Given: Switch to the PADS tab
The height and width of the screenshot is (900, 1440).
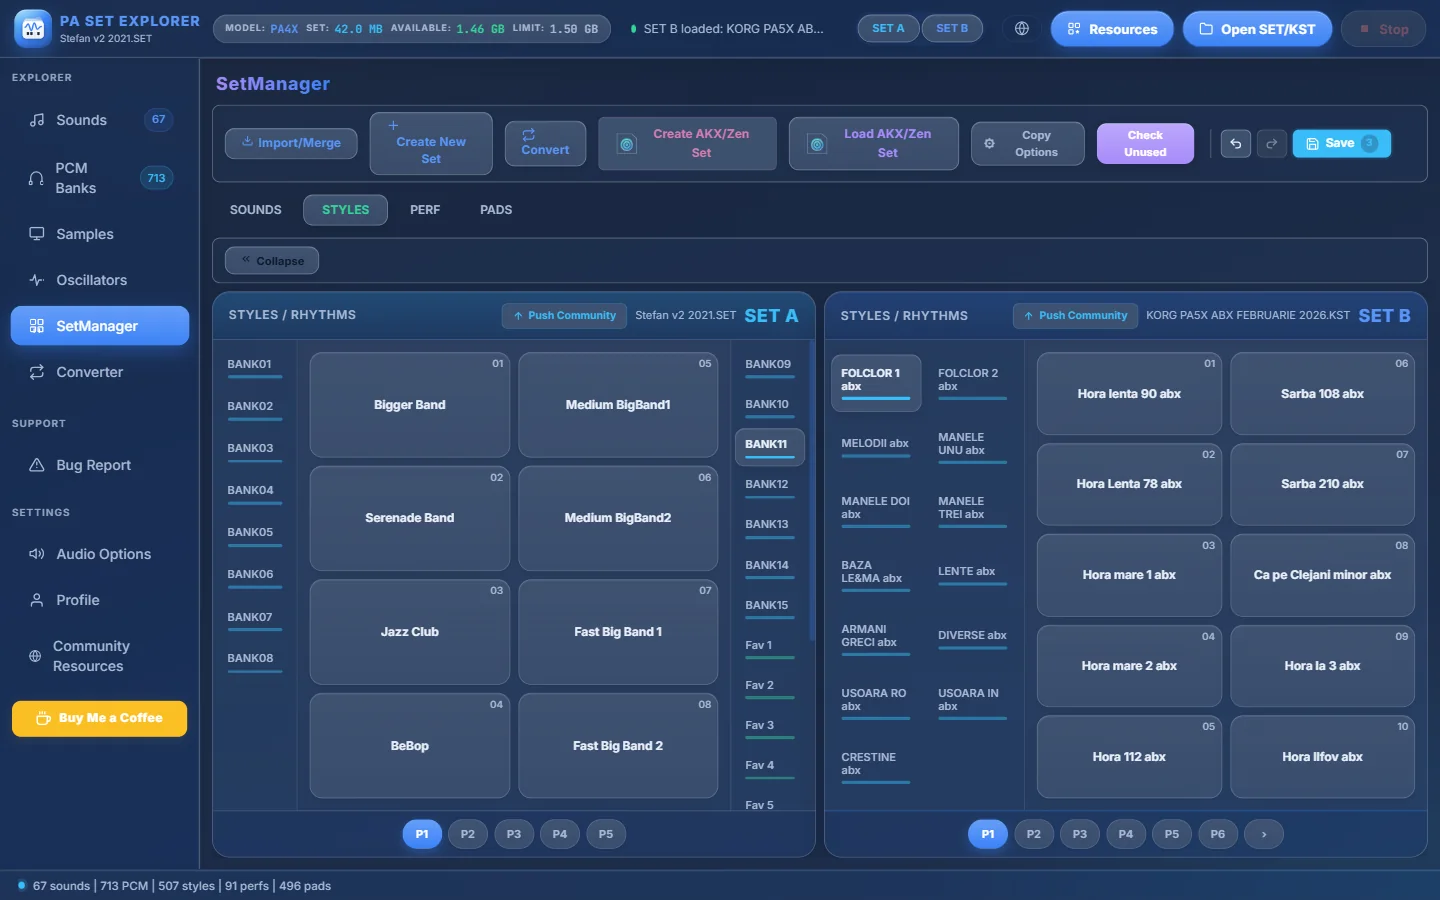Looking at the screenshot, I should click(496, 210).
